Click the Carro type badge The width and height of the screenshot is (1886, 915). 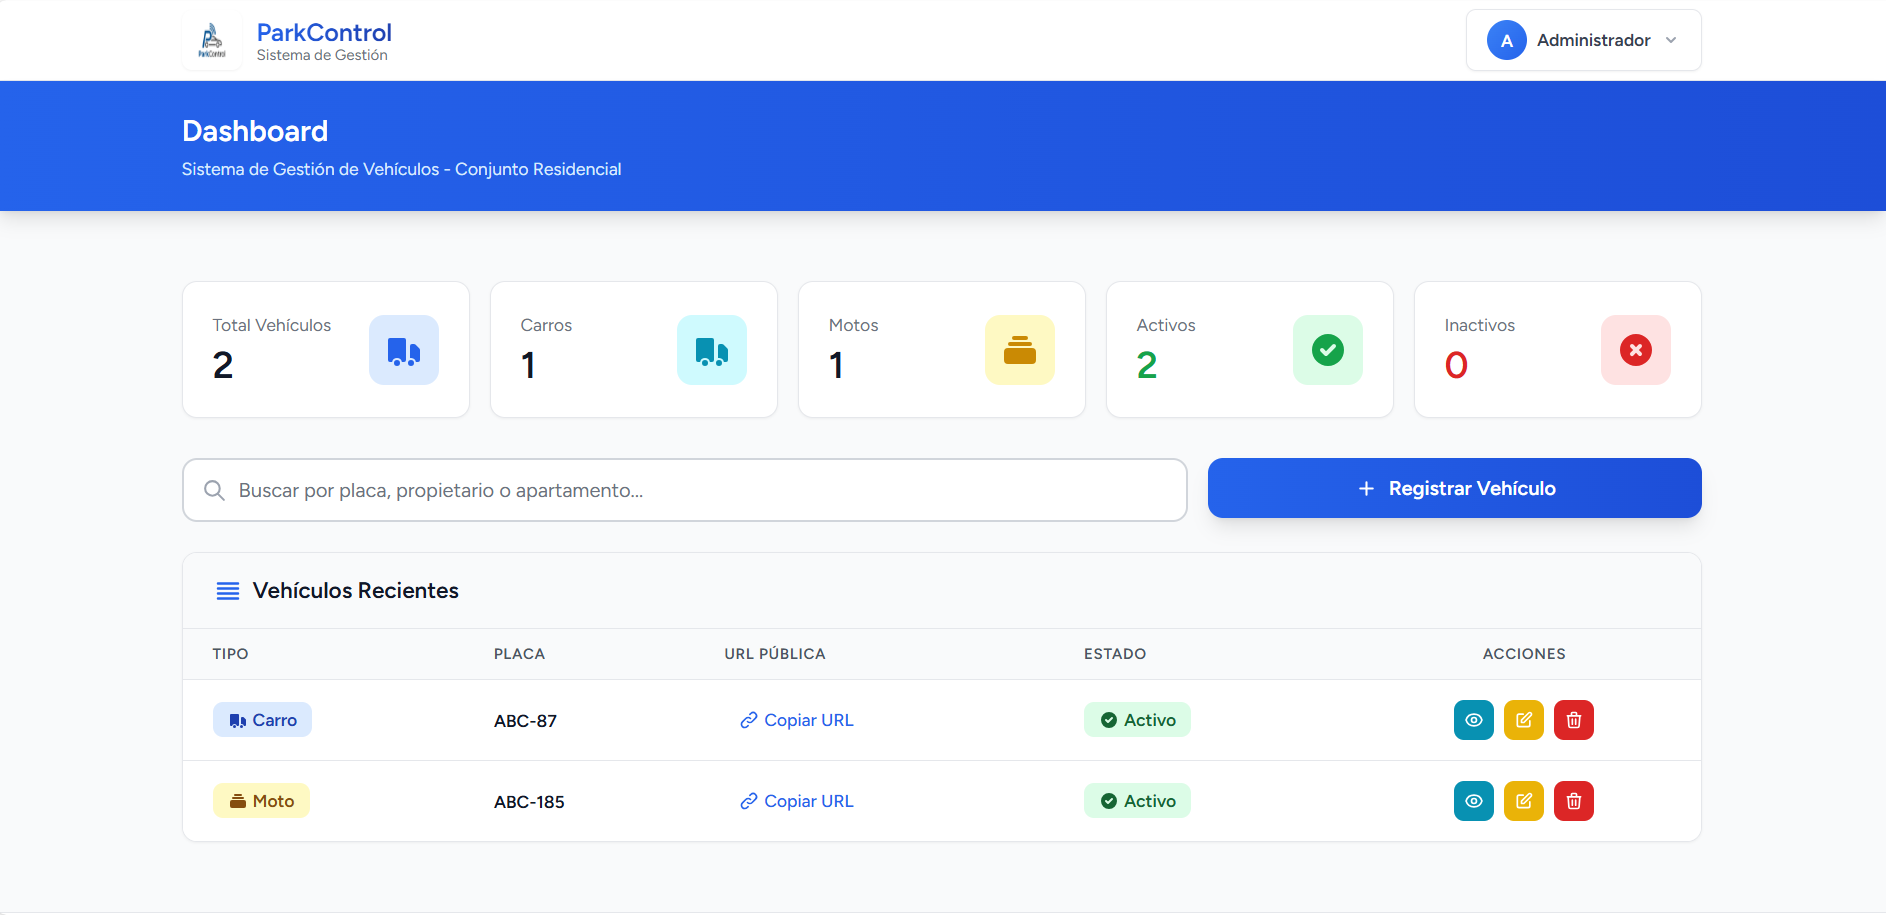(x=262, y=720)
